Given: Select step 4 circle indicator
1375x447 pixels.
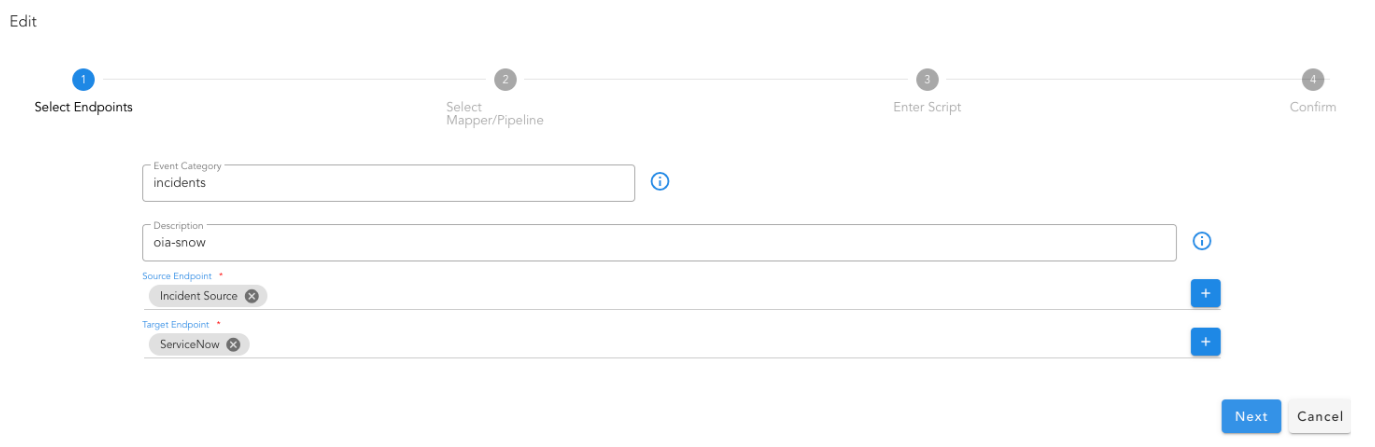Looking at the screenshot, I should 1312,80.
